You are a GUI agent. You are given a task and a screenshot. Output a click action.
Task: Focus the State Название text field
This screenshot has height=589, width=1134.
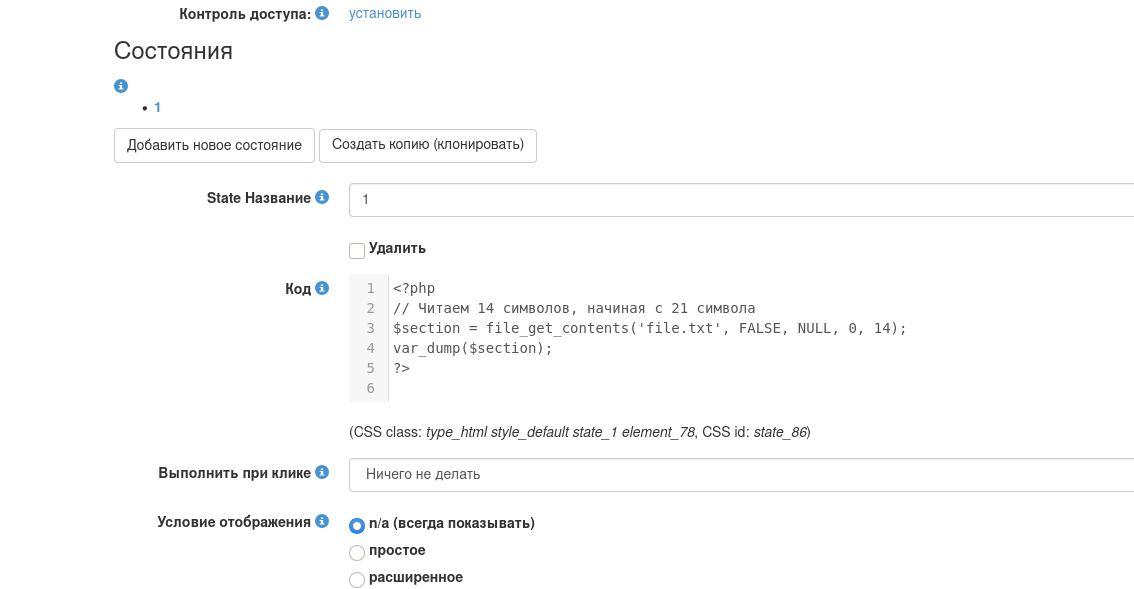(740, 200)
